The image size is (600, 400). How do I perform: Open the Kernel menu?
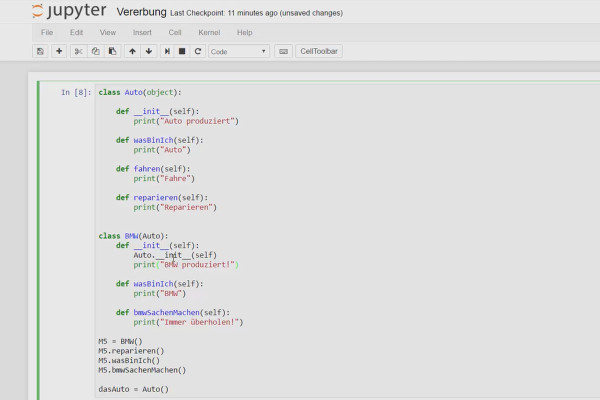coord(209,33)
